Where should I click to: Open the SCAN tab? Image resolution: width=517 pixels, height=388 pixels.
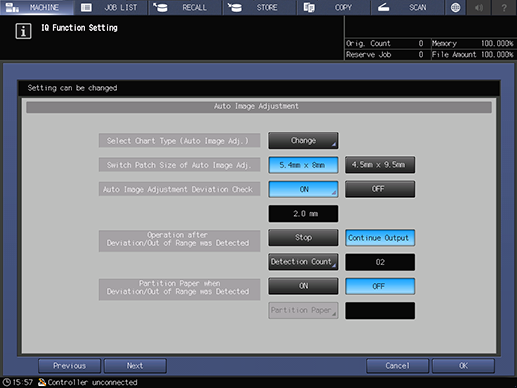[x=408, y=7]
